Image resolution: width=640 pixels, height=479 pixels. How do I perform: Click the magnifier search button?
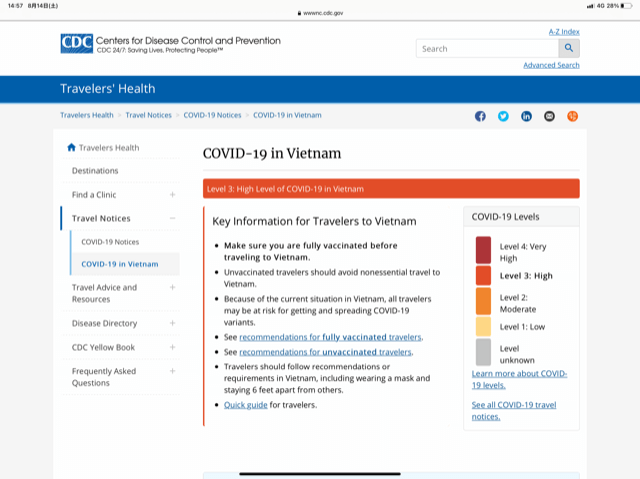tap(569, 48)
